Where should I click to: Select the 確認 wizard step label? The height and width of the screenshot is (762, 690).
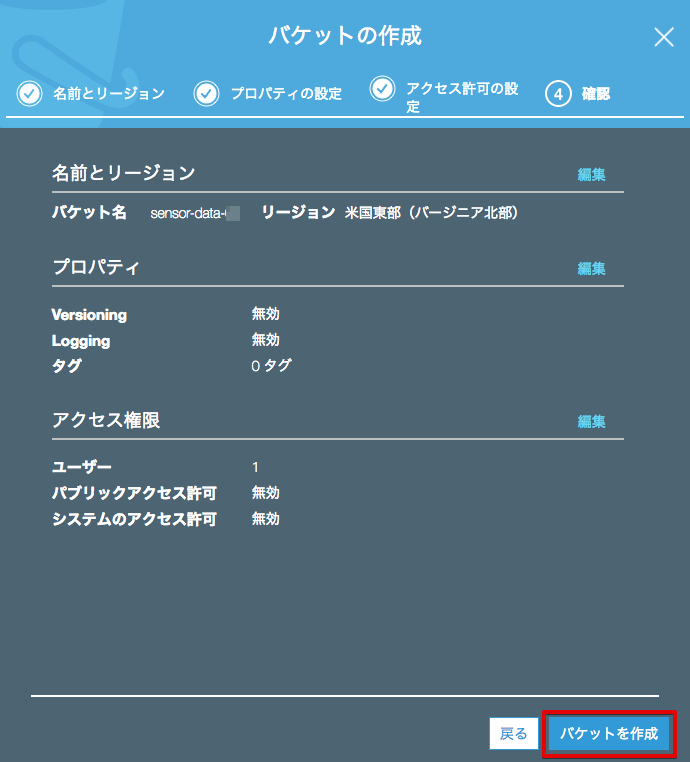pyautogui.click(x=596, y=93)
